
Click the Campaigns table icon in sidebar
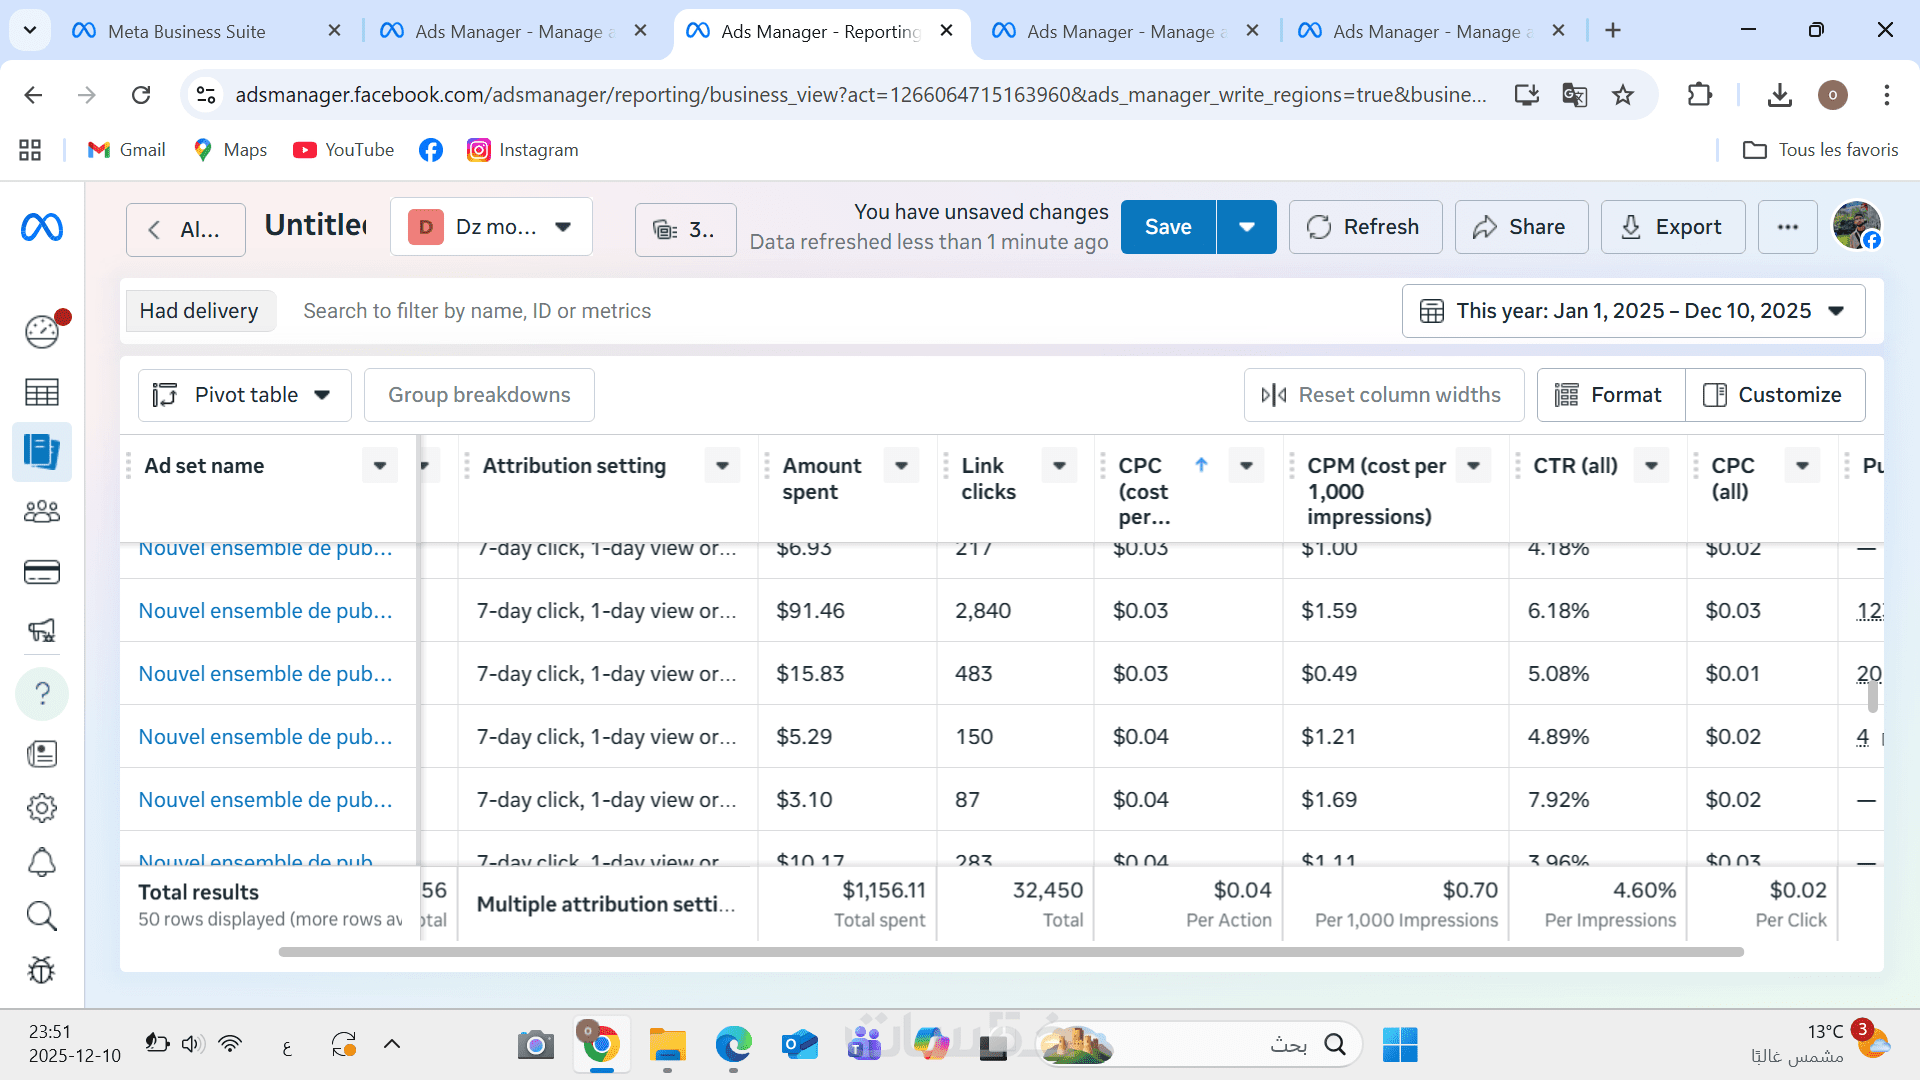pyautogui.click(x=42, y=392)
